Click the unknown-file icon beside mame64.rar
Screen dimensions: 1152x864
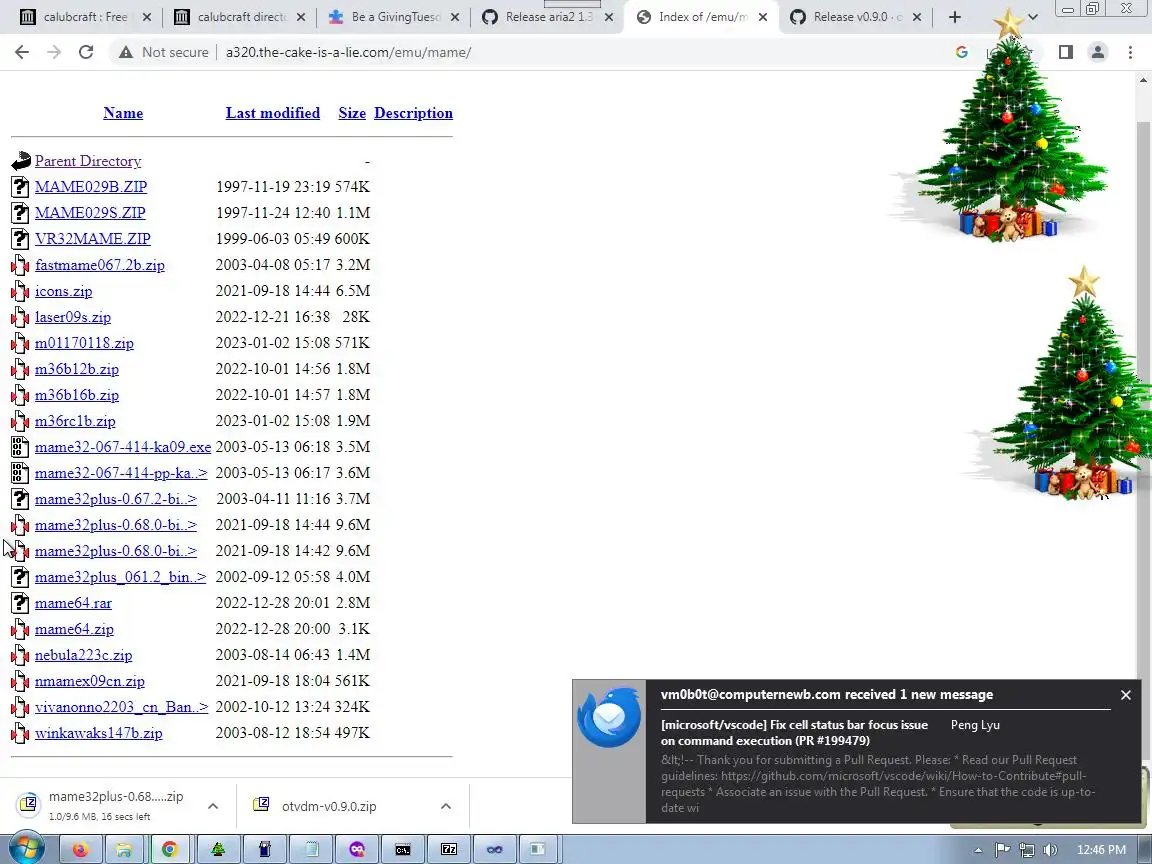click(x=21, y=603)
